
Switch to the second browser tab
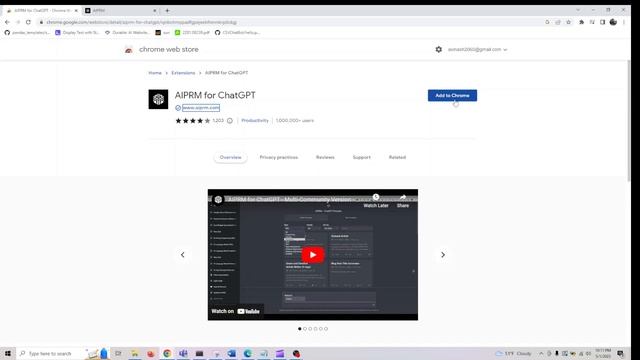coord(120,11)
